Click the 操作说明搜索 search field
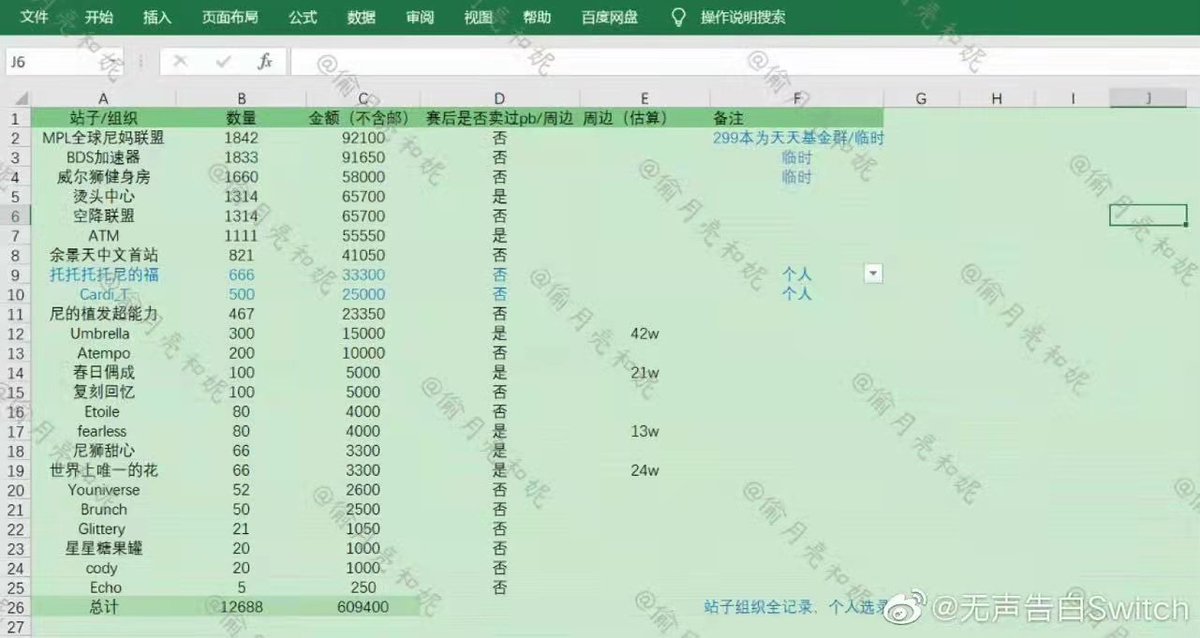The height and width of the screenshot is (638, 1200). (743, 17)
